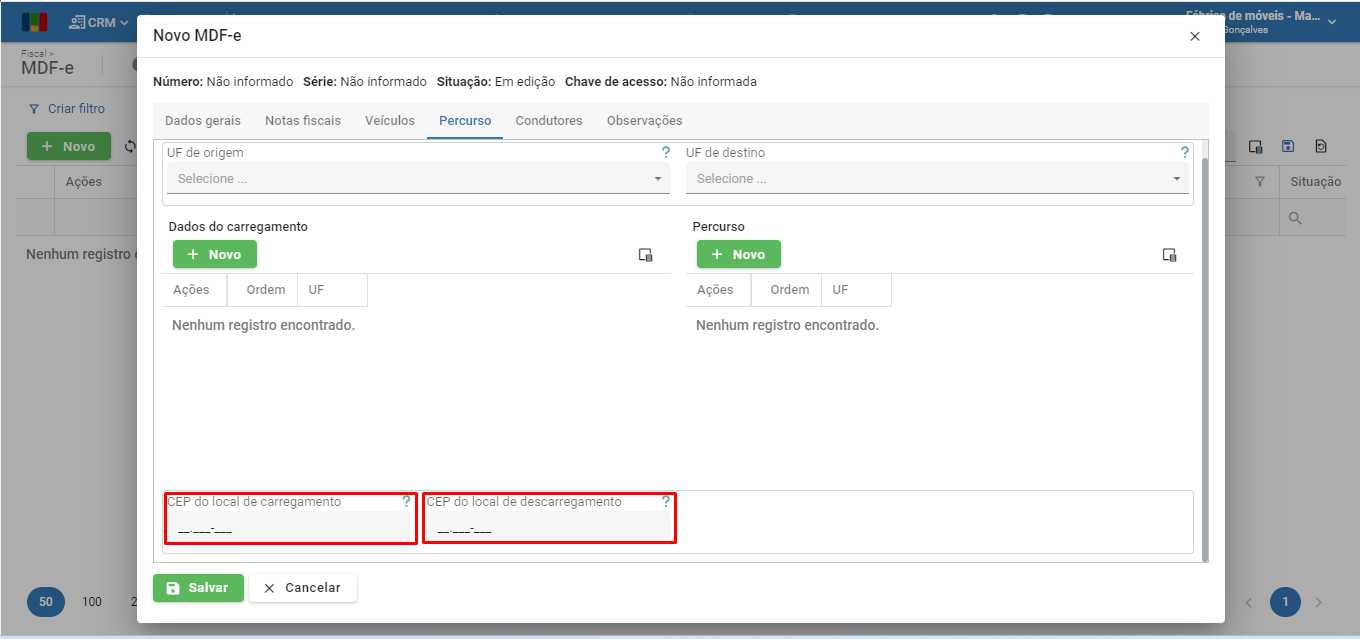Add new entry in Dados do carregamento

click(214, 254)
